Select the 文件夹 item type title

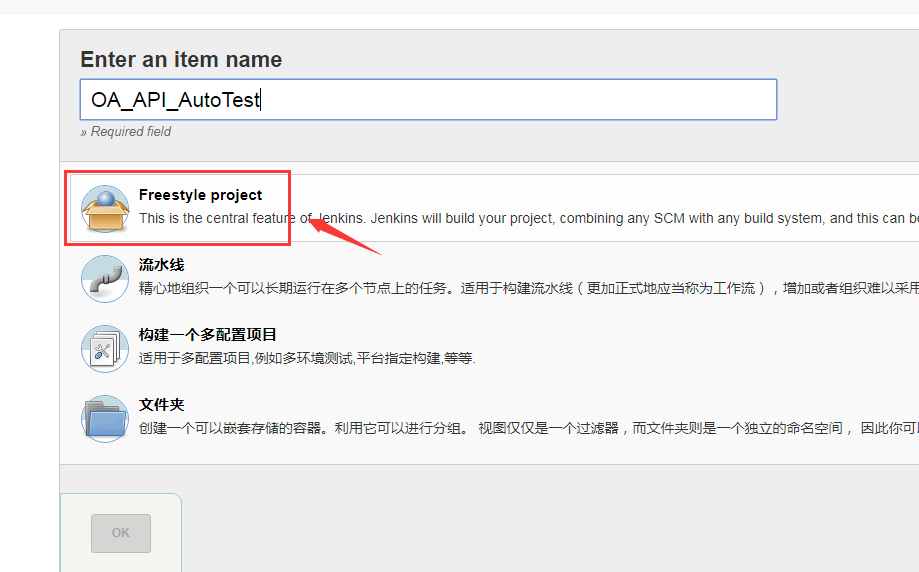pos(162,404)
